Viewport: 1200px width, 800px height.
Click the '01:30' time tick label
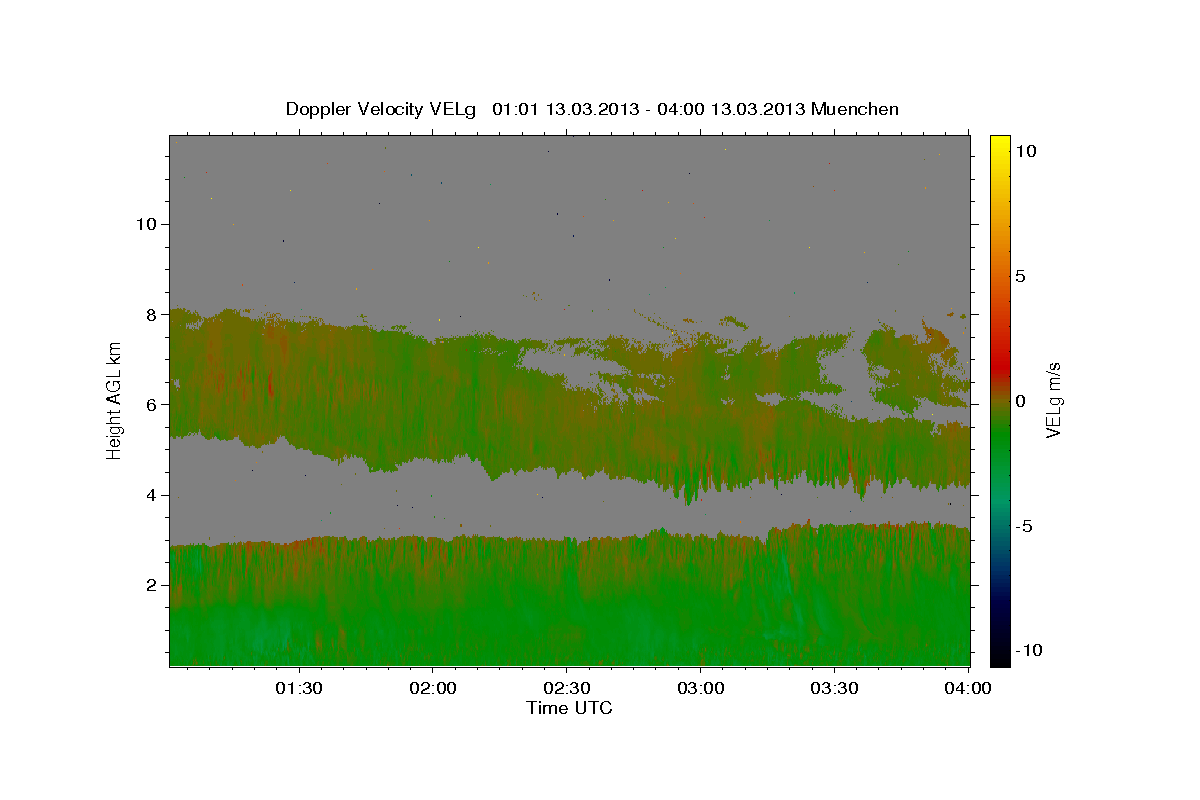click(x=299, y=689)
